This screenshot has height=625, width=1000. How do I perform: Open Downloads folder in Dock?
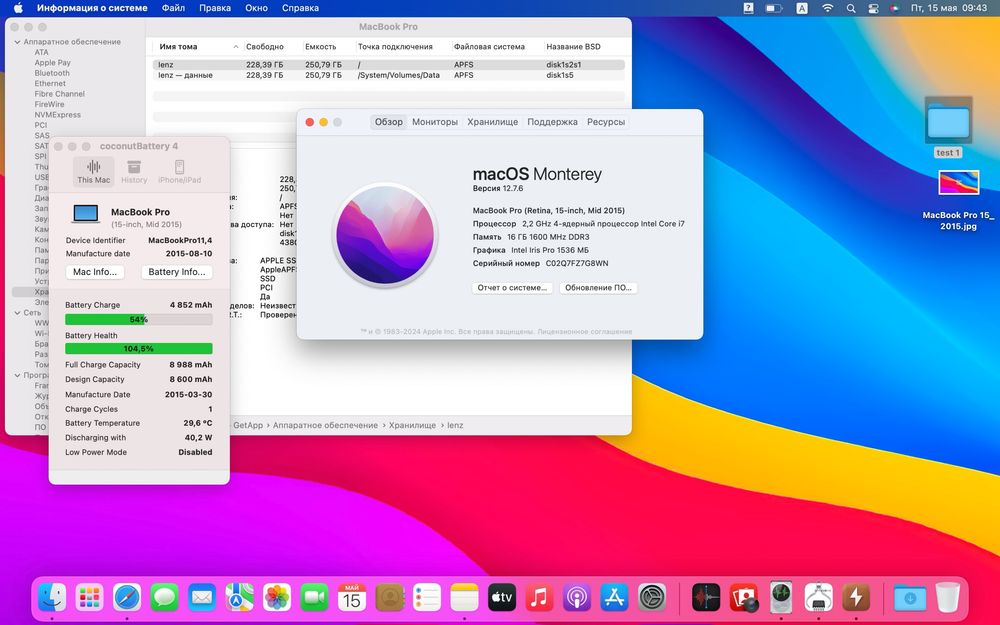(x=910, y=598)
